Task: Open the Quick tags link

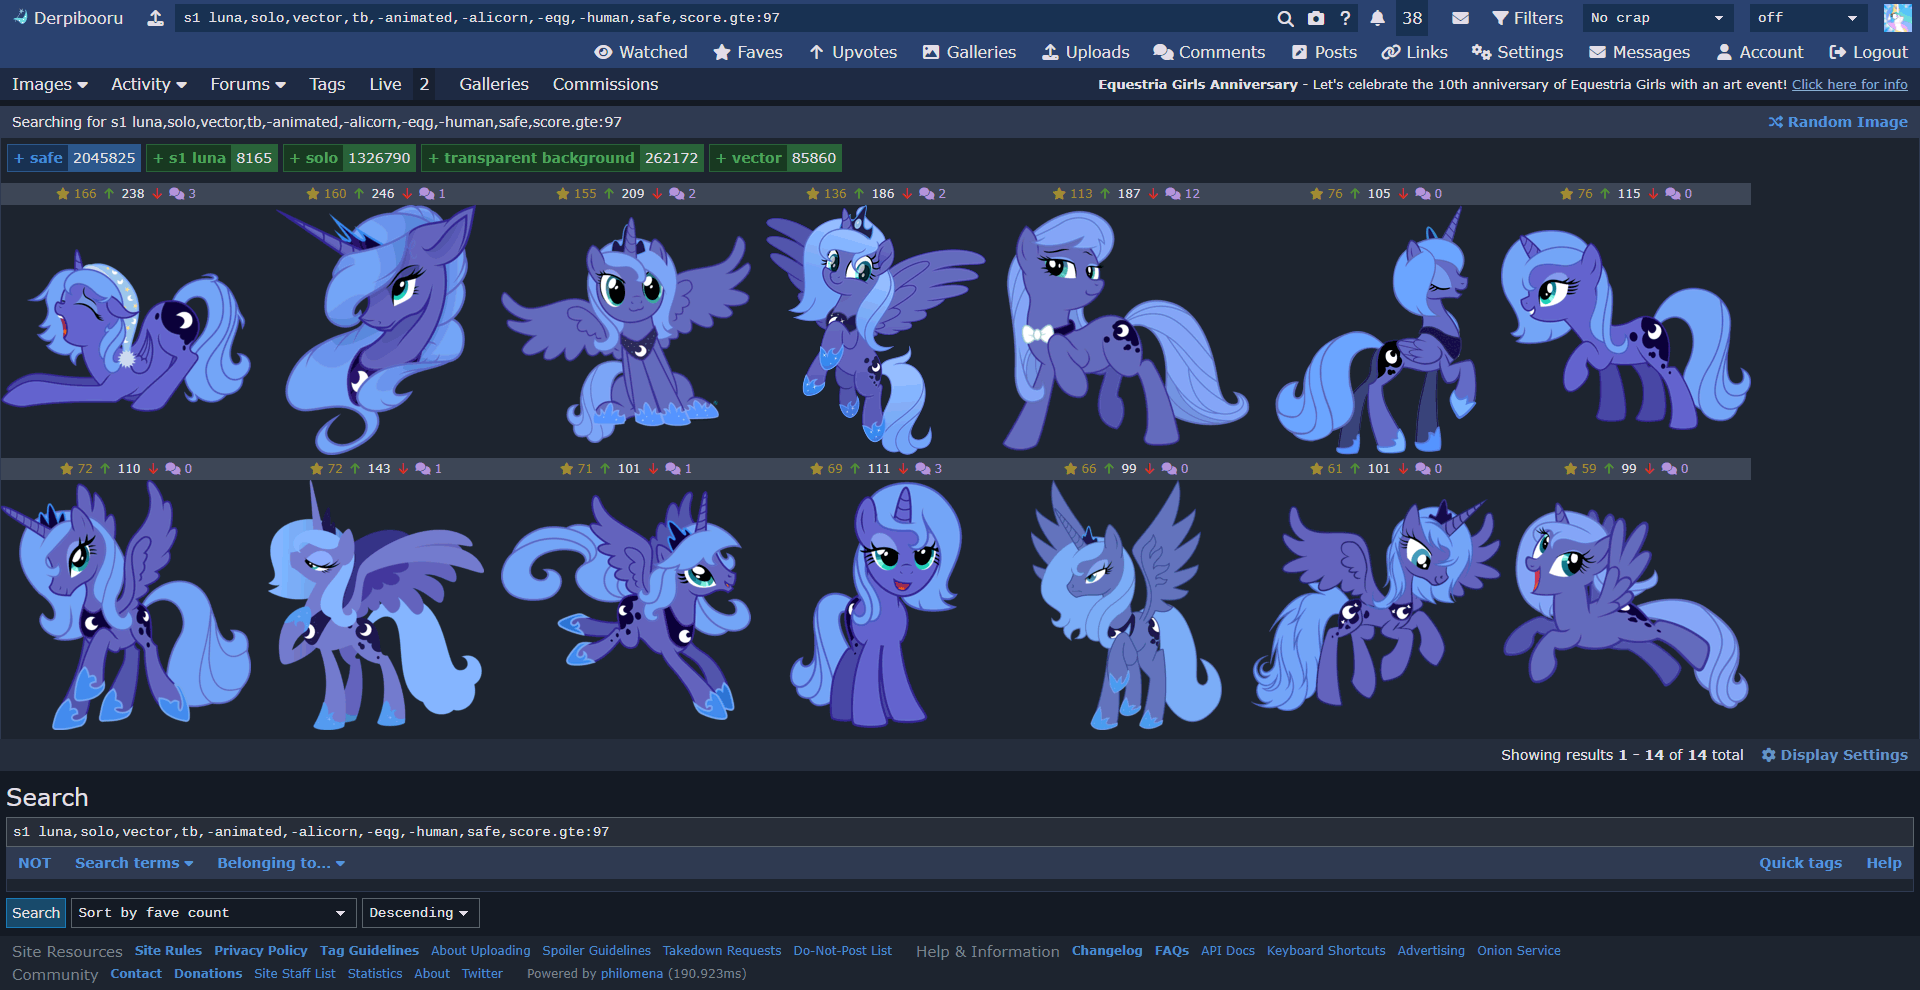Action: coord(1800,863)
